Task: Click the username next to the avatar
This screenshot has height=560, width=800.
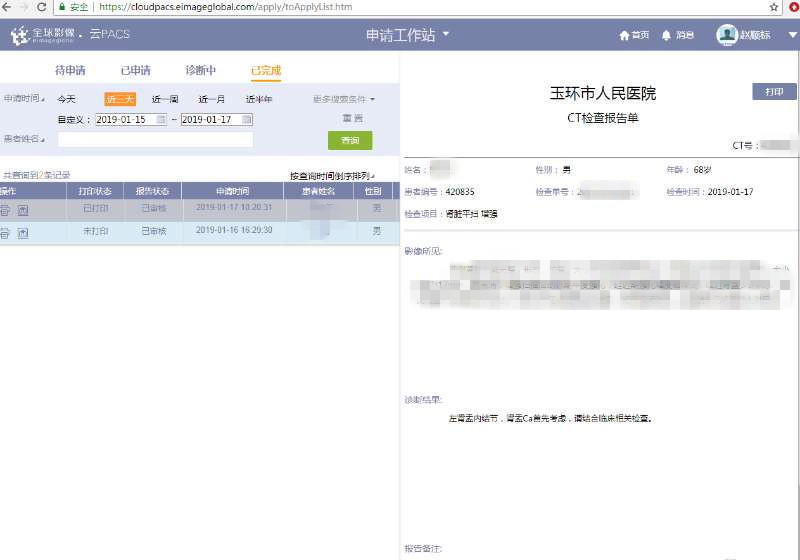Action: (755, 35)
